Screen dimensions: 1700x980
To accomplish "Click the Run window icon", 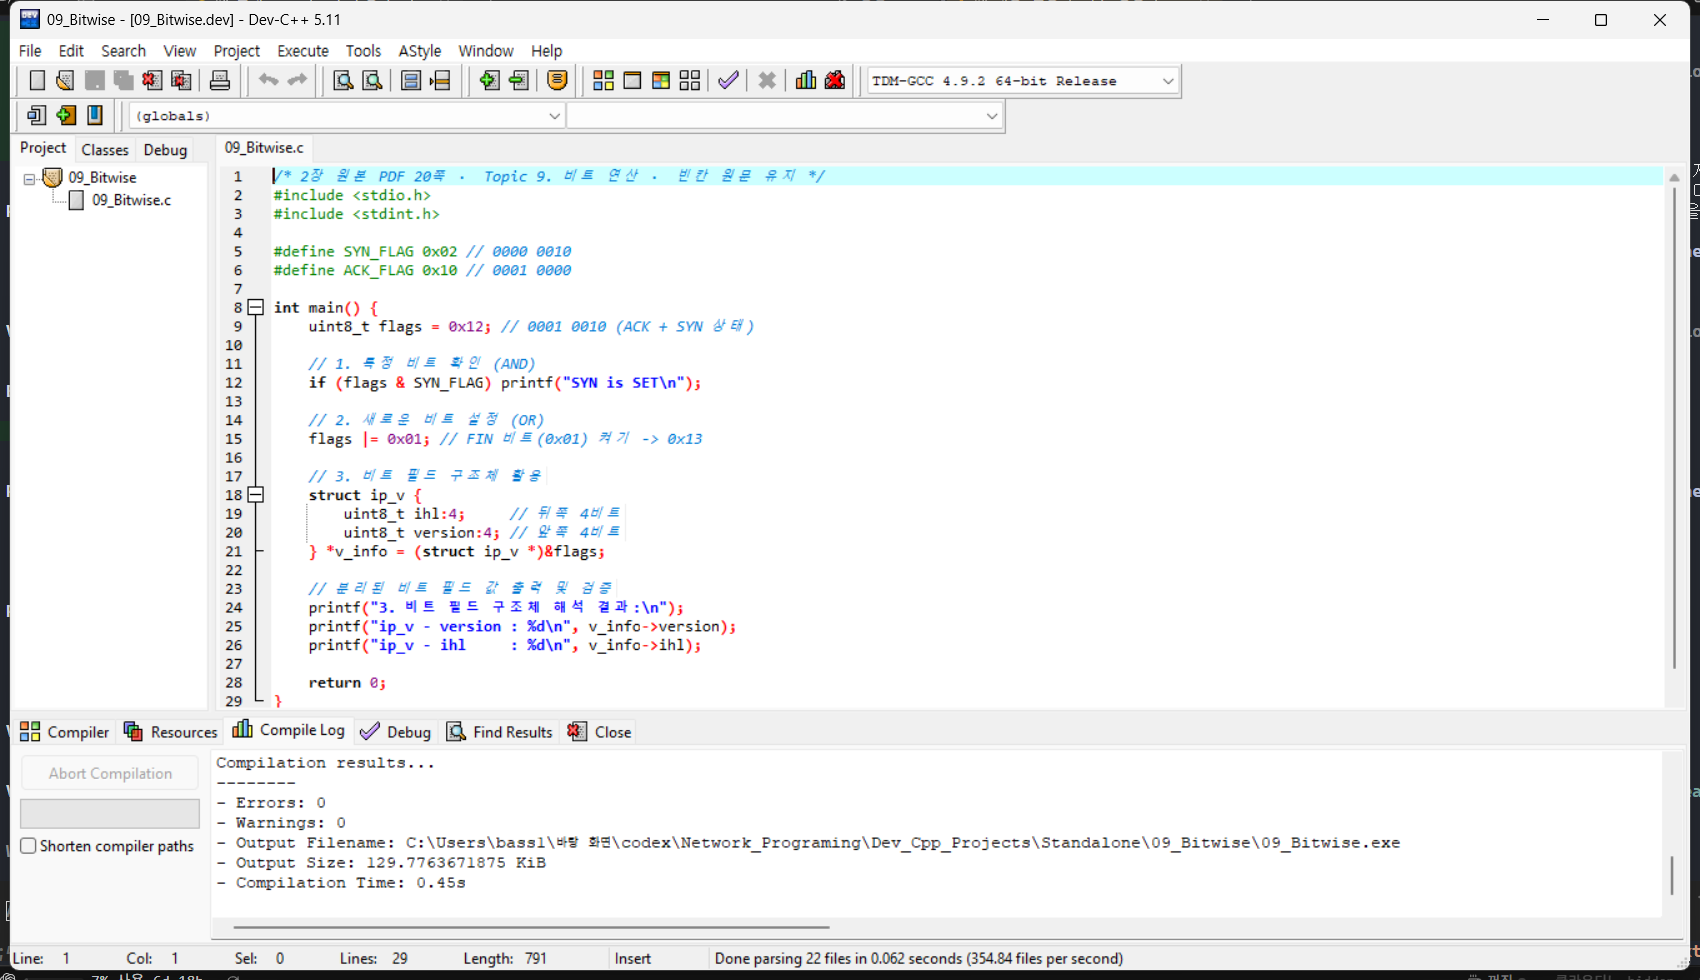I will 632,81.
